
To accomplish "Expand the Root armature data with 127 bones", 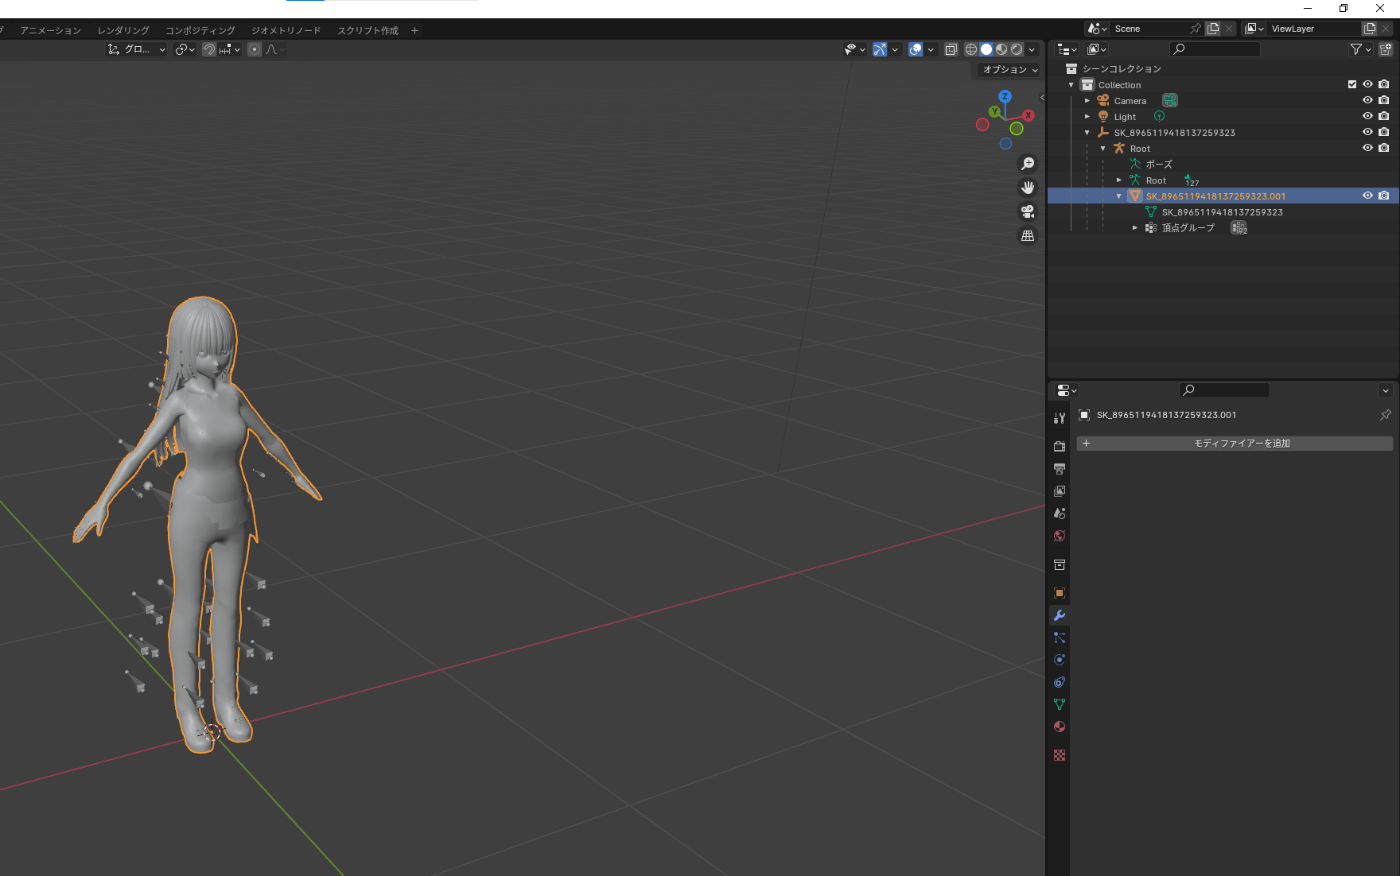I will click(x=1120, y=181).
